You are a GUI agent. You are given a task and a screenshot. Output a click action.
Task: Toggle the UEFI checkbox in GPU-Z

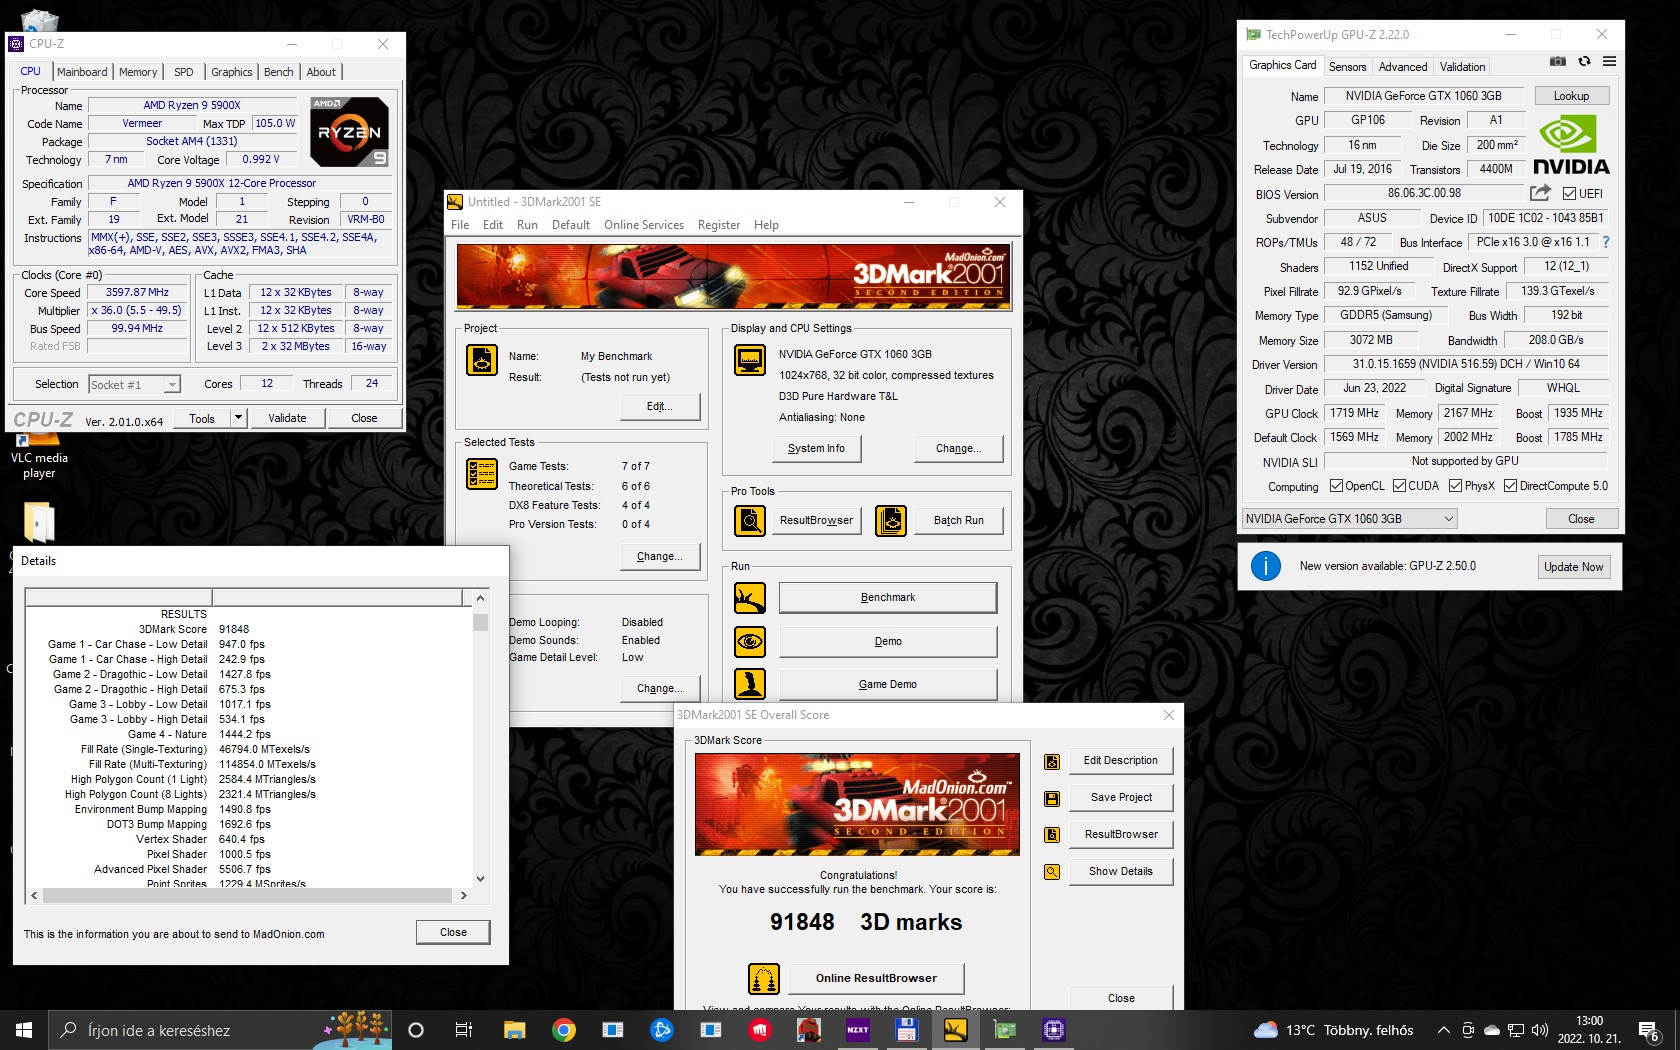click(x=1569, y=194)
